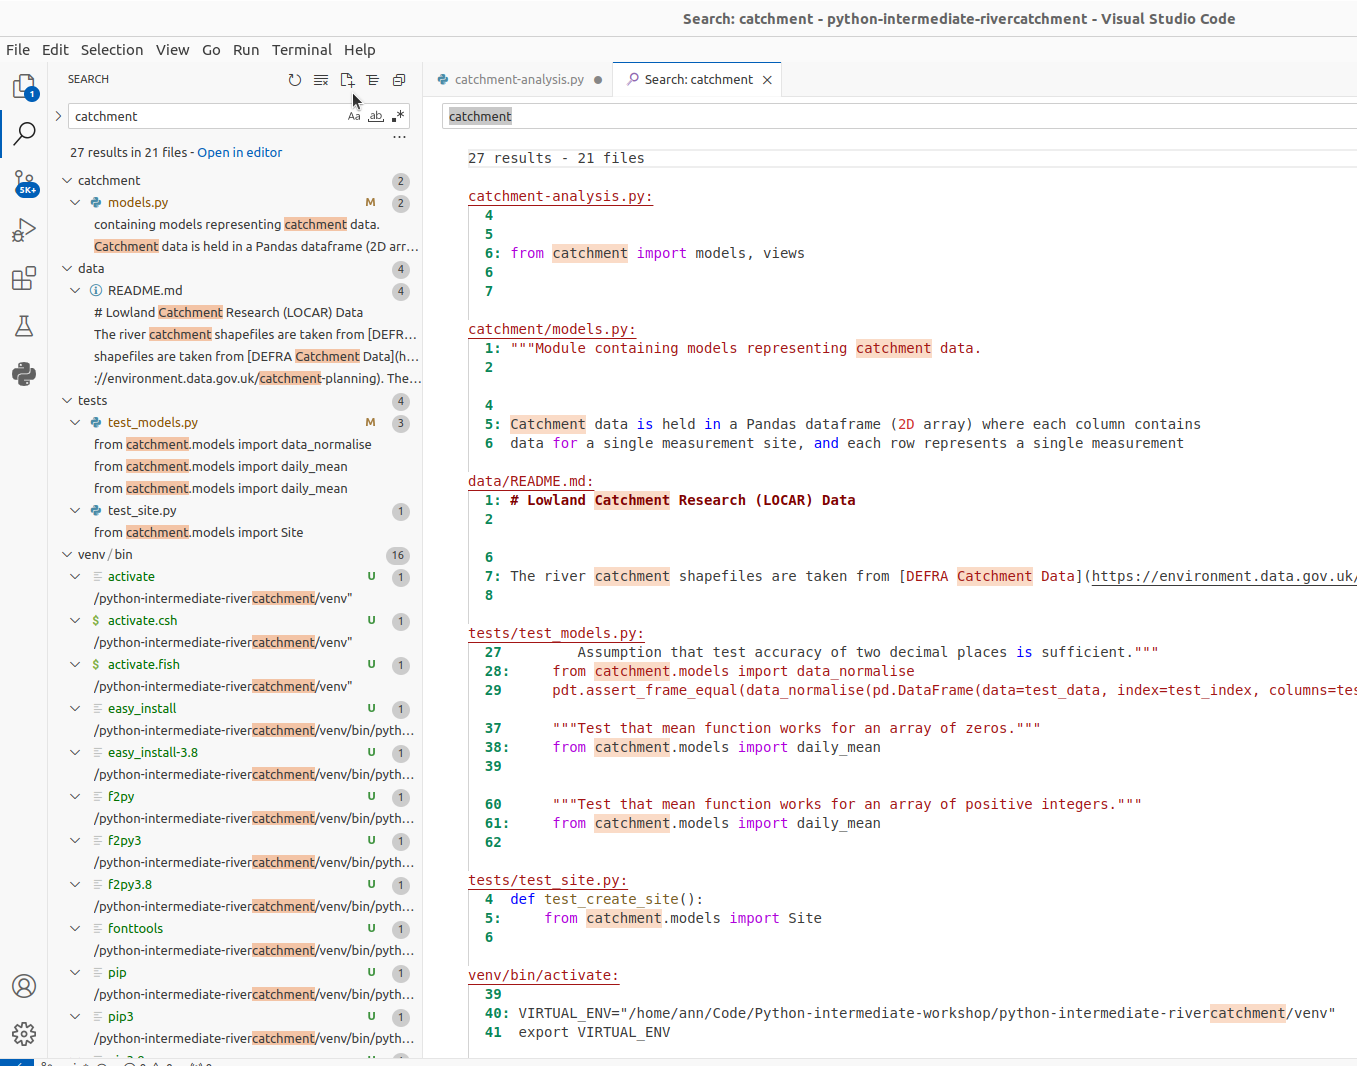Refresh the search results
The height and width of the screenshot is (1066, 1357).
coord(295,80)
